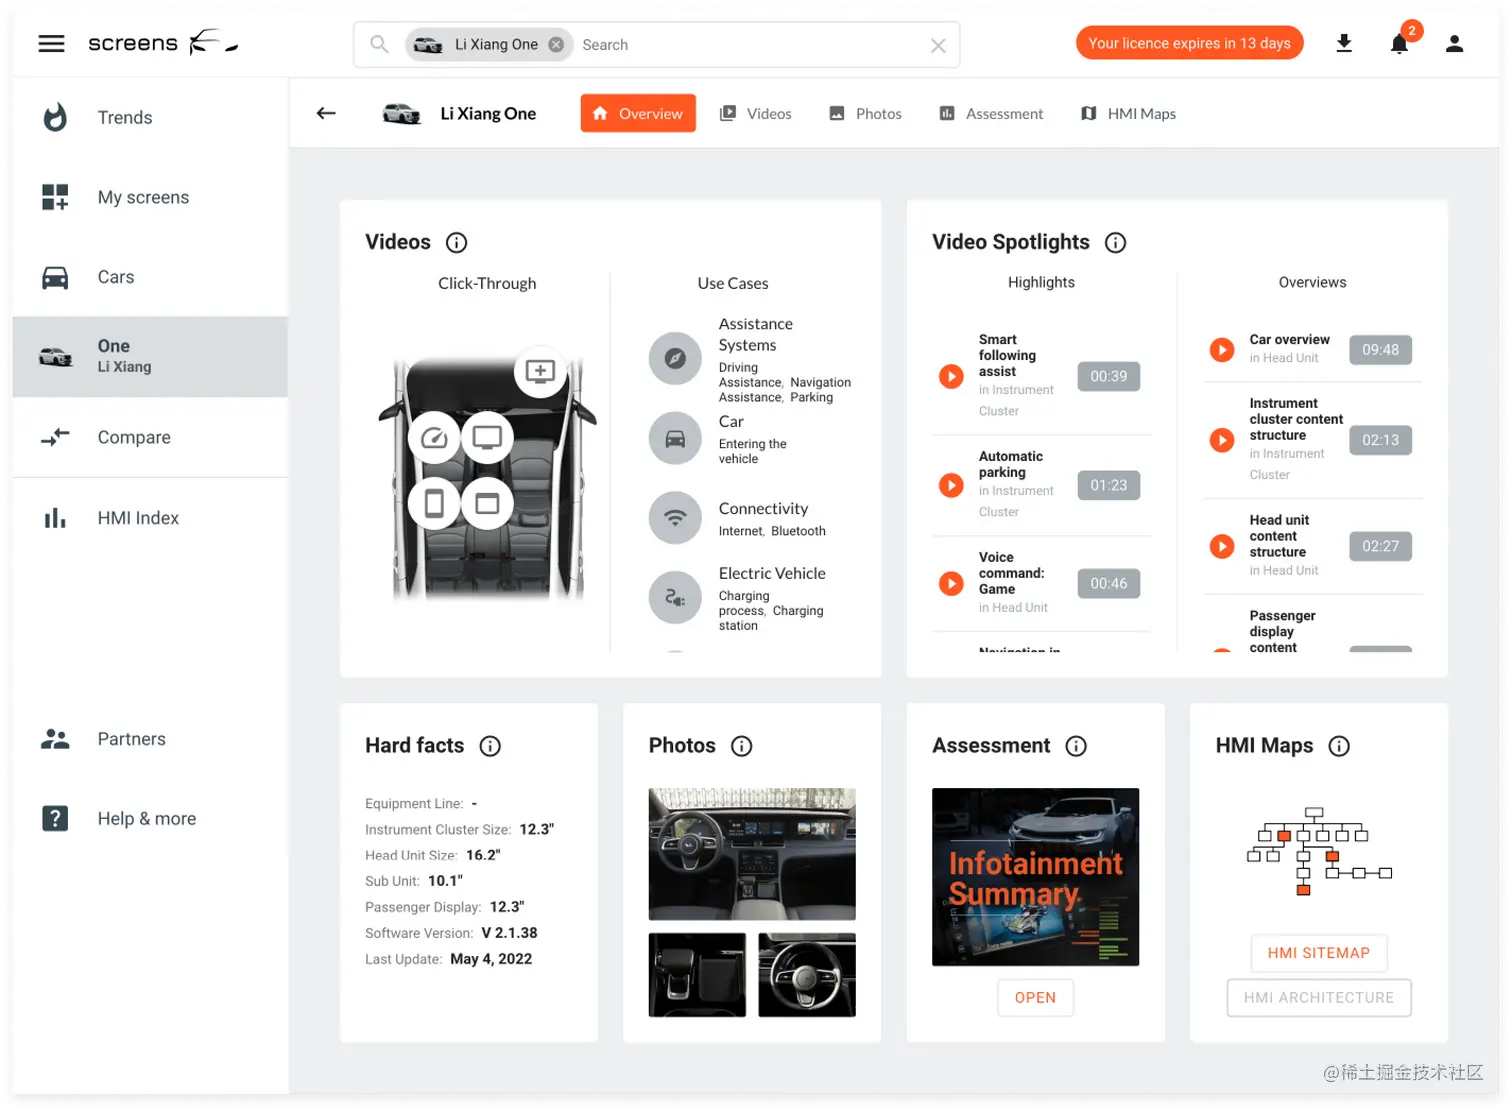Viewport: 1512px width, 1111px height.
Task: Click the instrument cluster gauge icon
Action: click(x=434, y=438)
